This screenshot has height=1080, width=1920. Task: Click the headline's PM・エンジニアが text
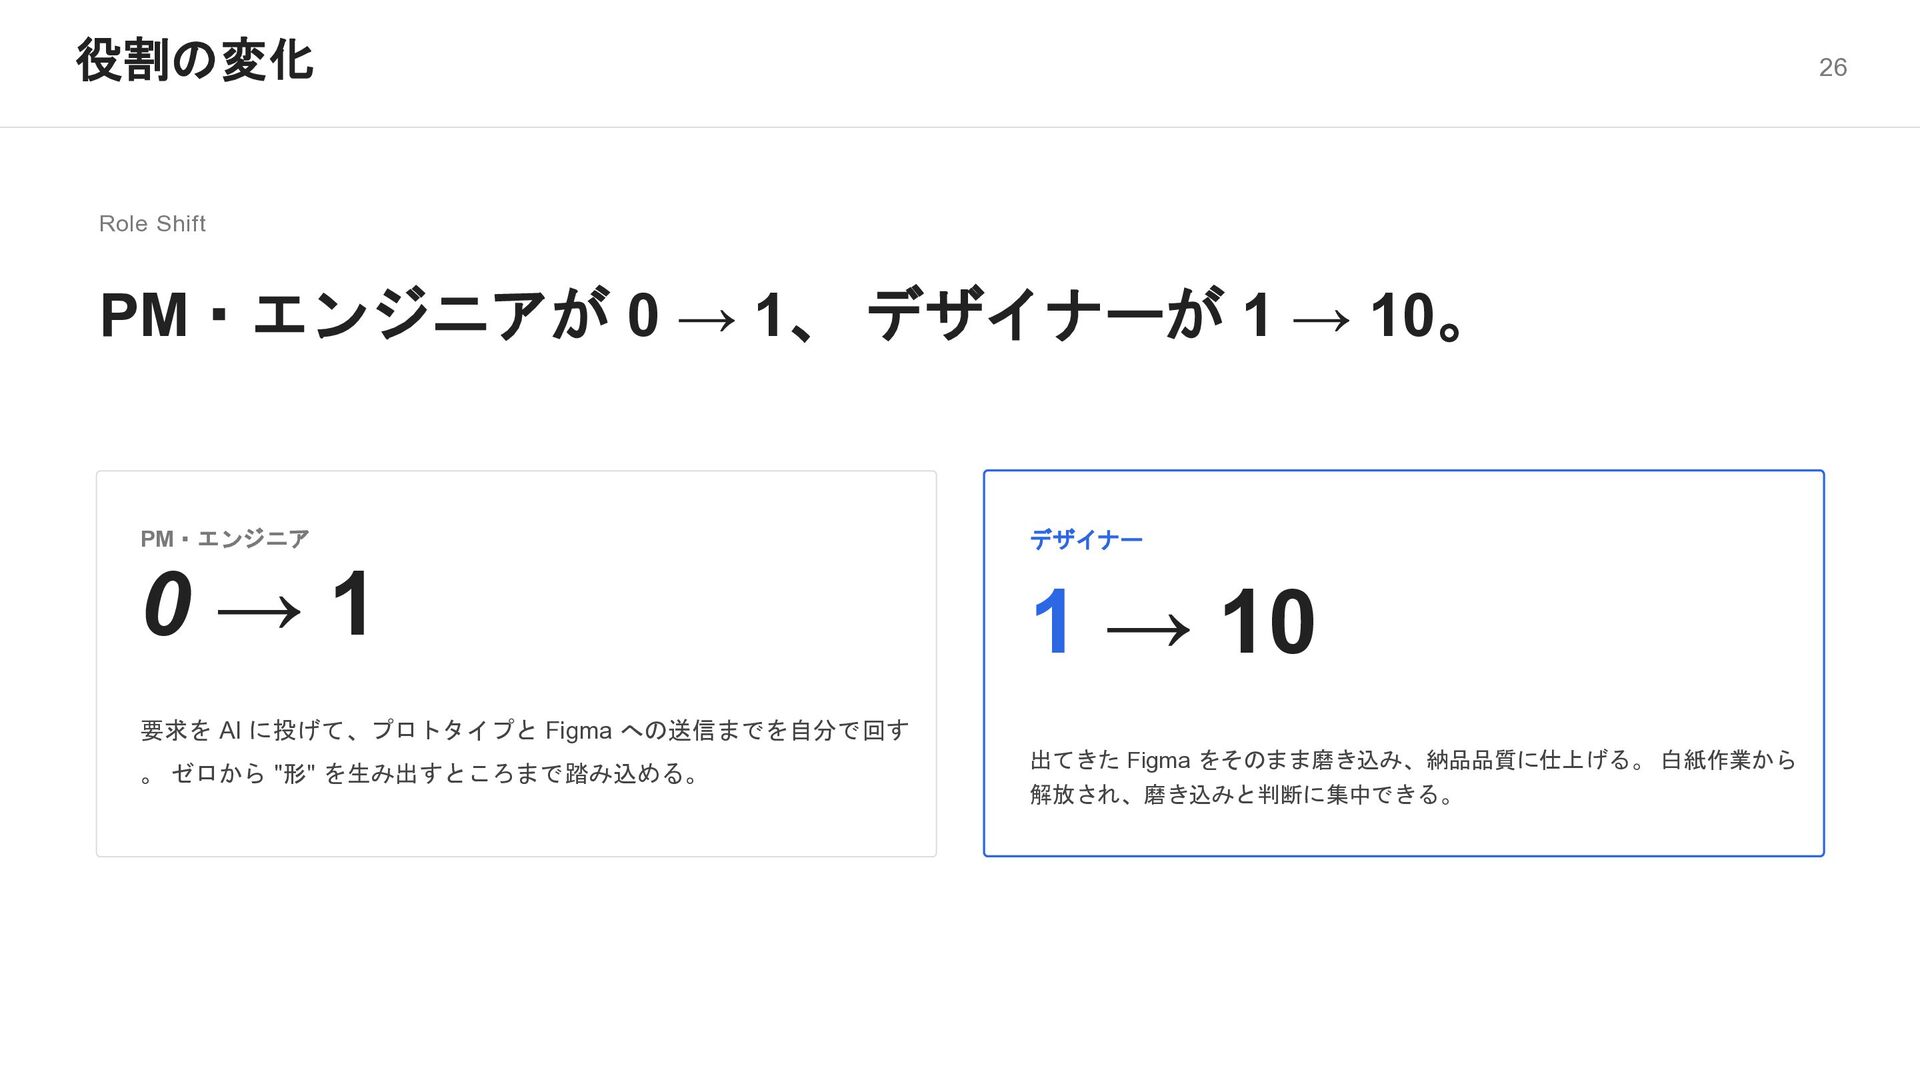354,315
